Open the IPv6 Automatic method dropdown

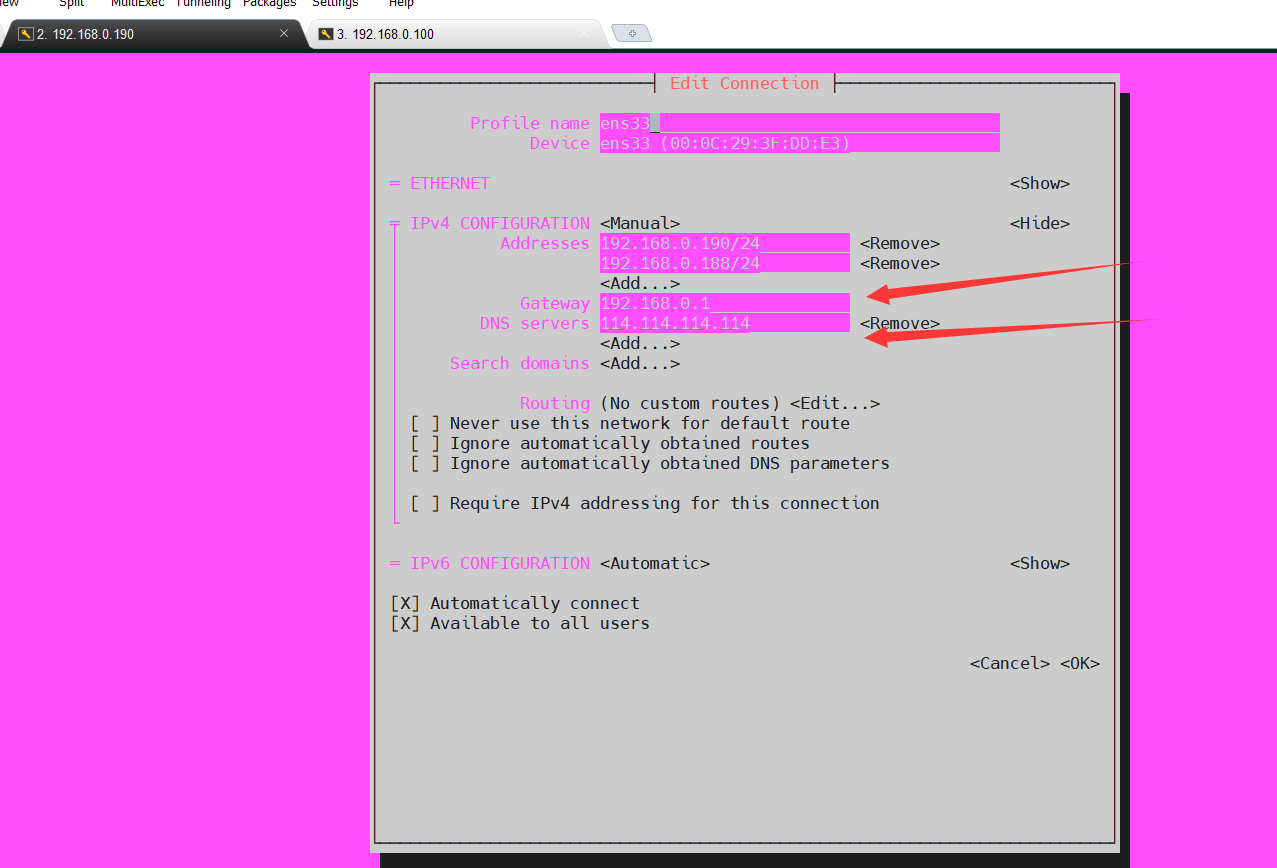click(655, 563)
